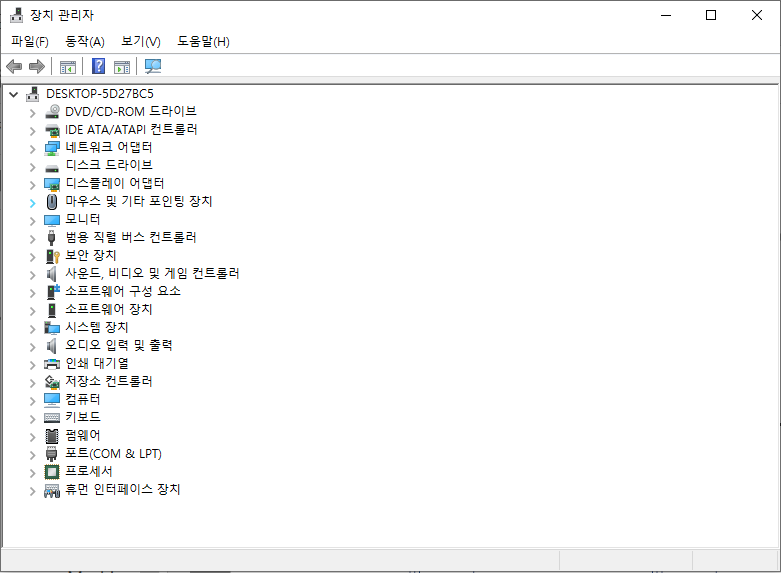
Task: Click the DVD/CD-ROM 드라이브 disc icon
Action: 52,112
